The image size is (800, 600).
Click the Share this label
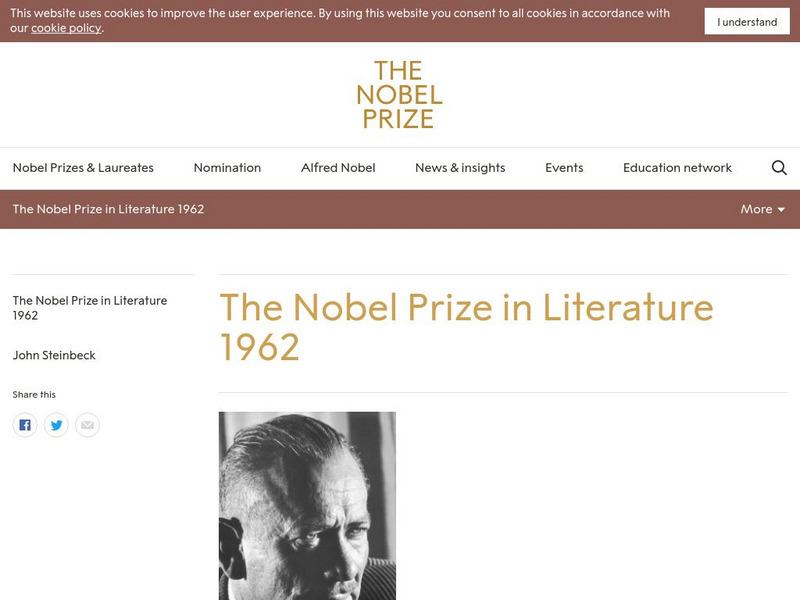point(34,395)
